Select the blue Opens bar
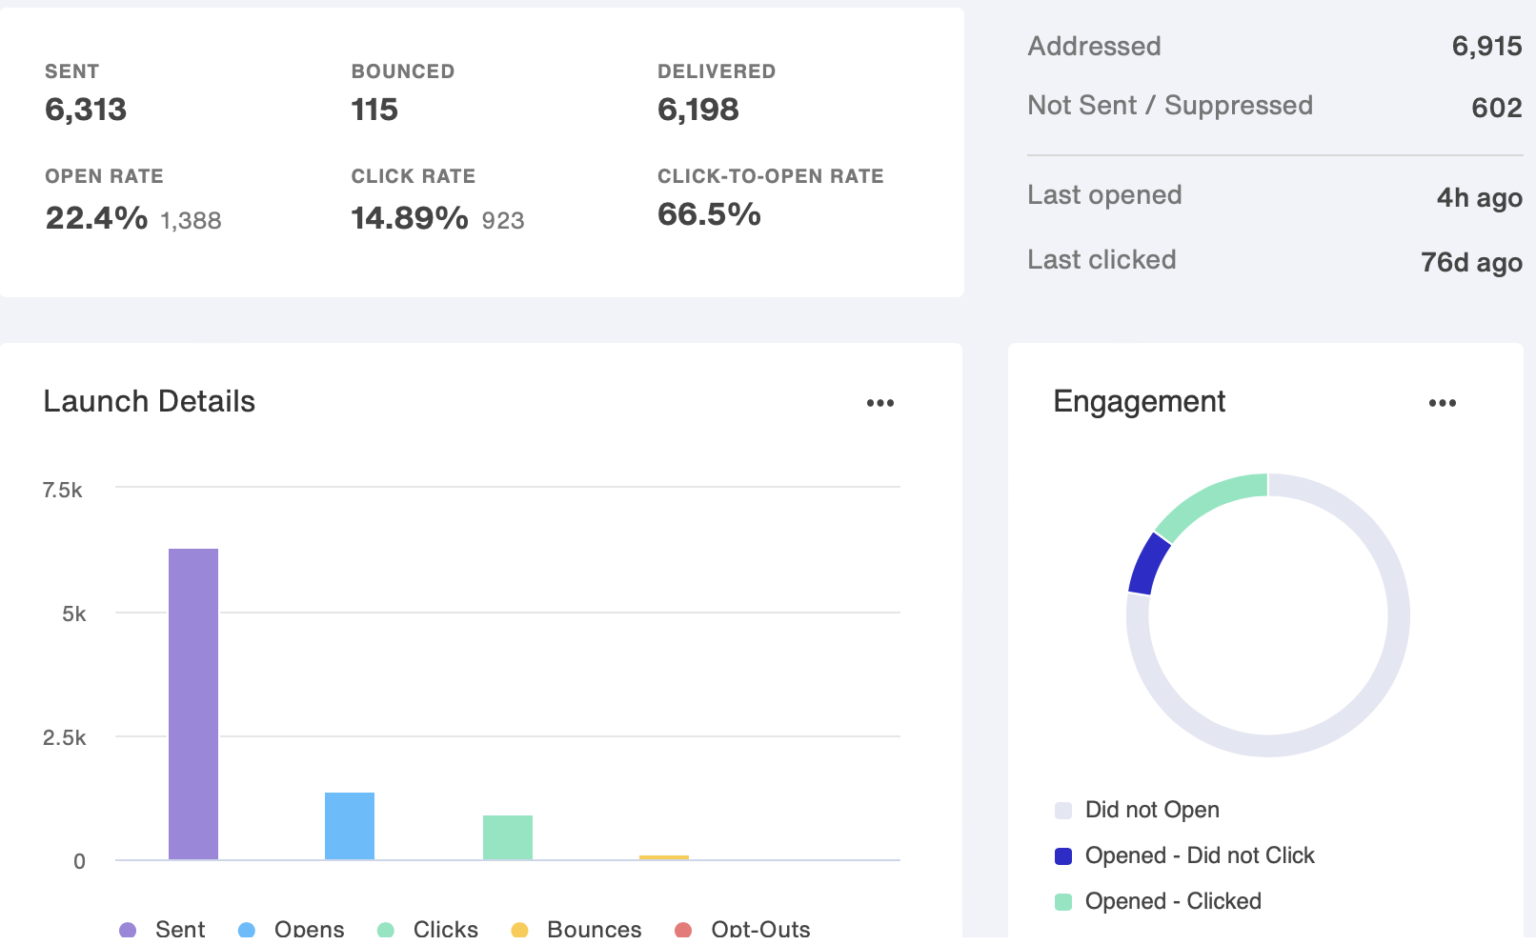Screen dimensions: 1536x945 pyautogui.click(x=349, y=826)
